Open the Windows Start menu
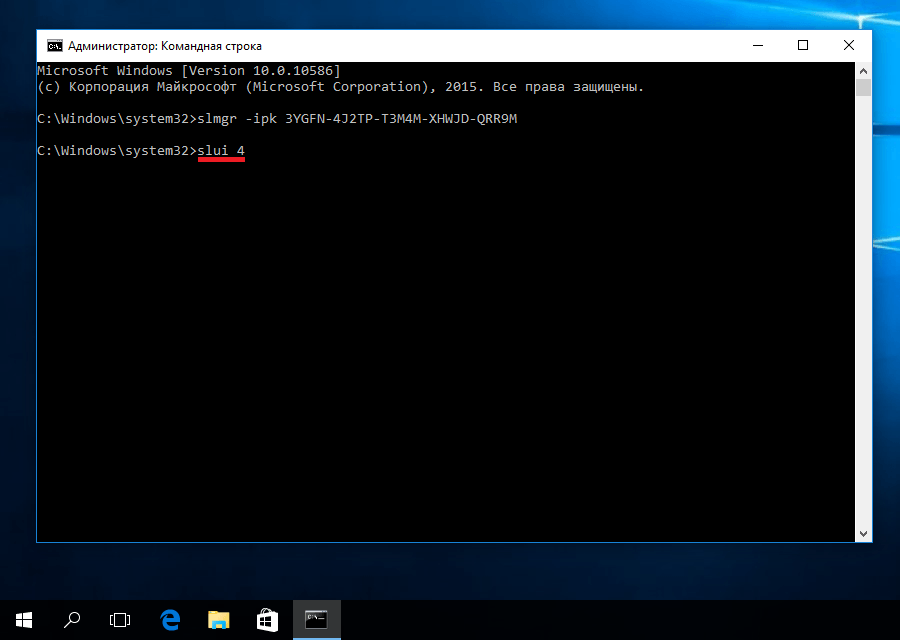Image resolution: width=900 pixels, height=640 pixels. click(24, 620)
